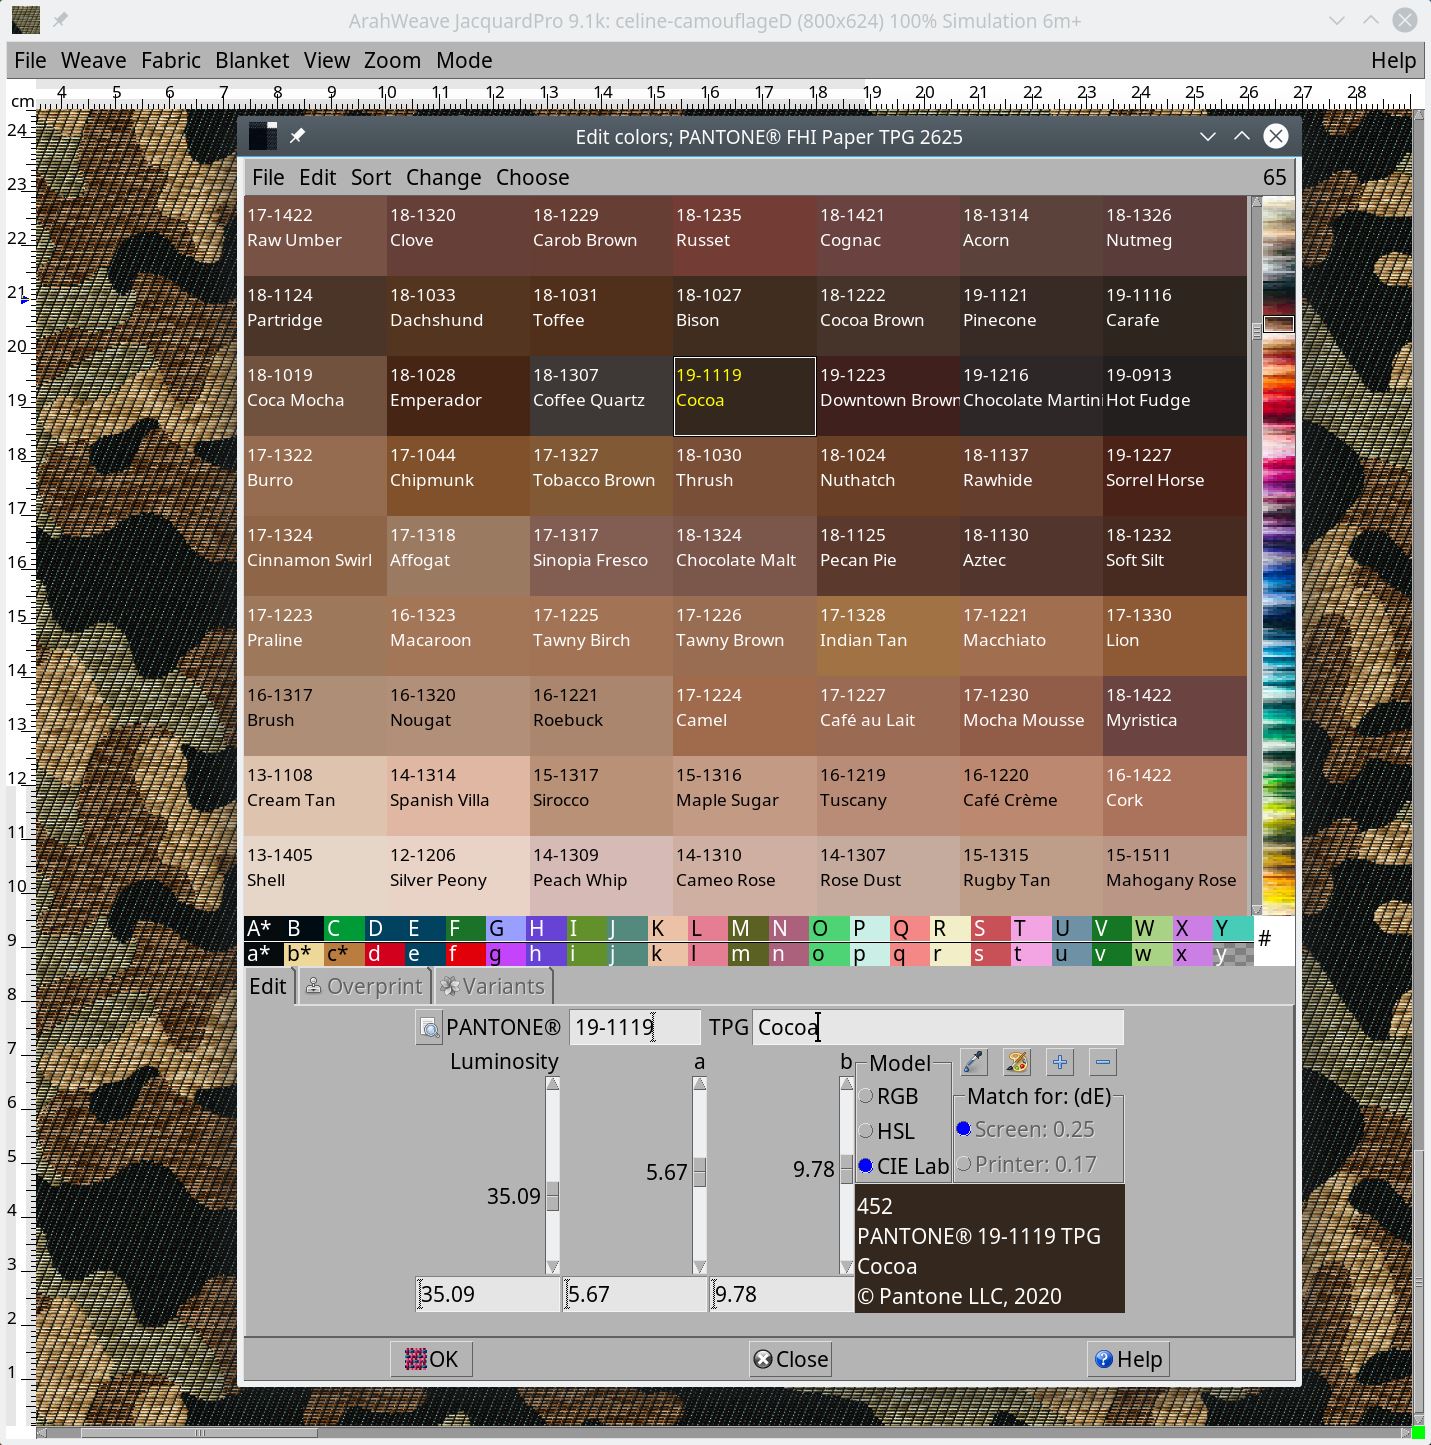Select yarn color letter Y

tap(1233, 928)
